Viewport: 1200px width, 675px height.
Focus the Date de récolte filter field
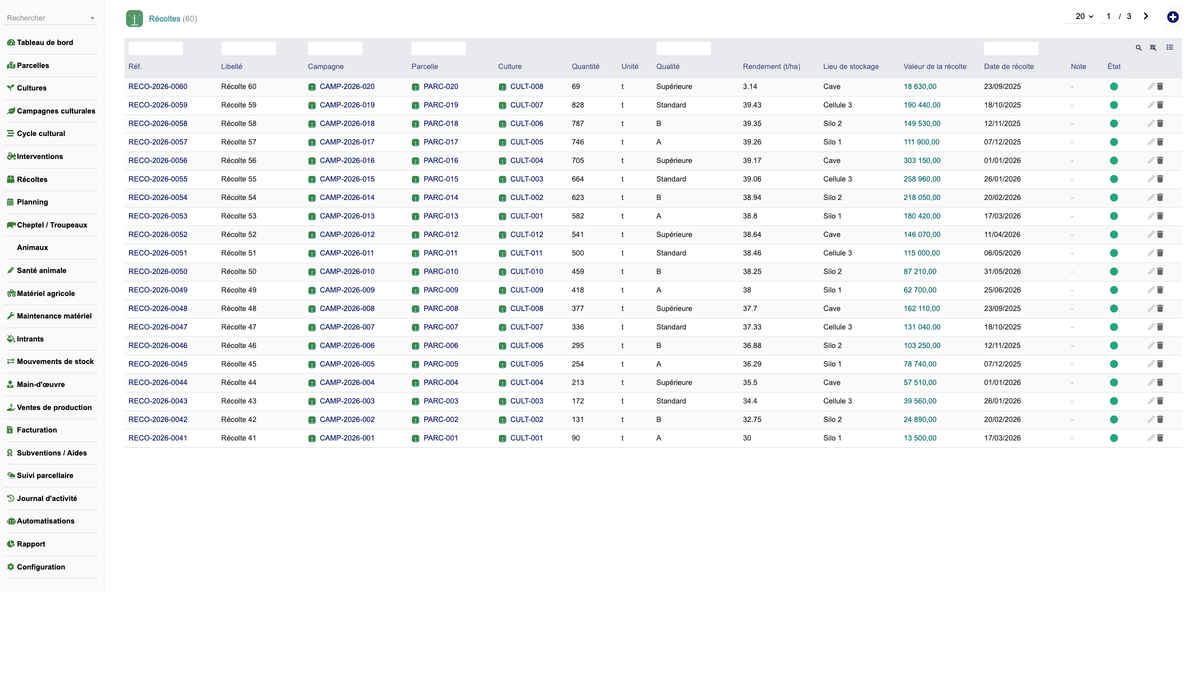(x=1011, y=48)
